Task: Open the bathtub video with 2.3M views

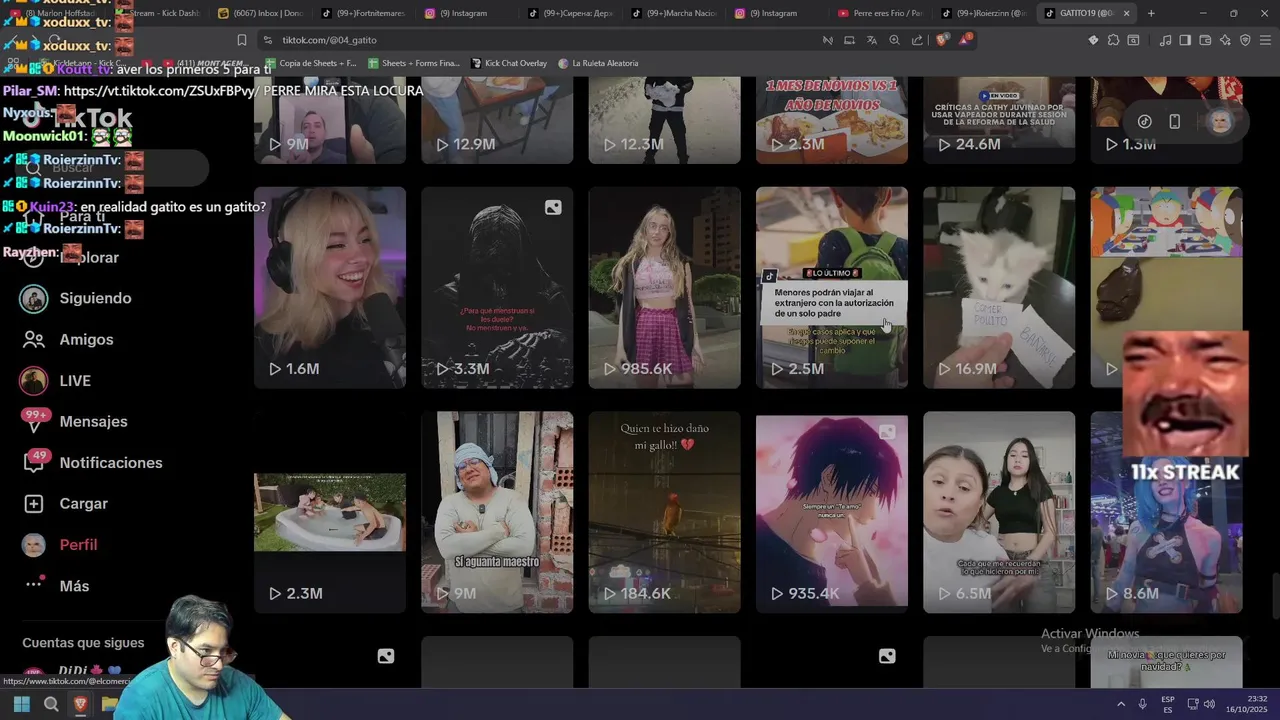Action: (330, 512)
